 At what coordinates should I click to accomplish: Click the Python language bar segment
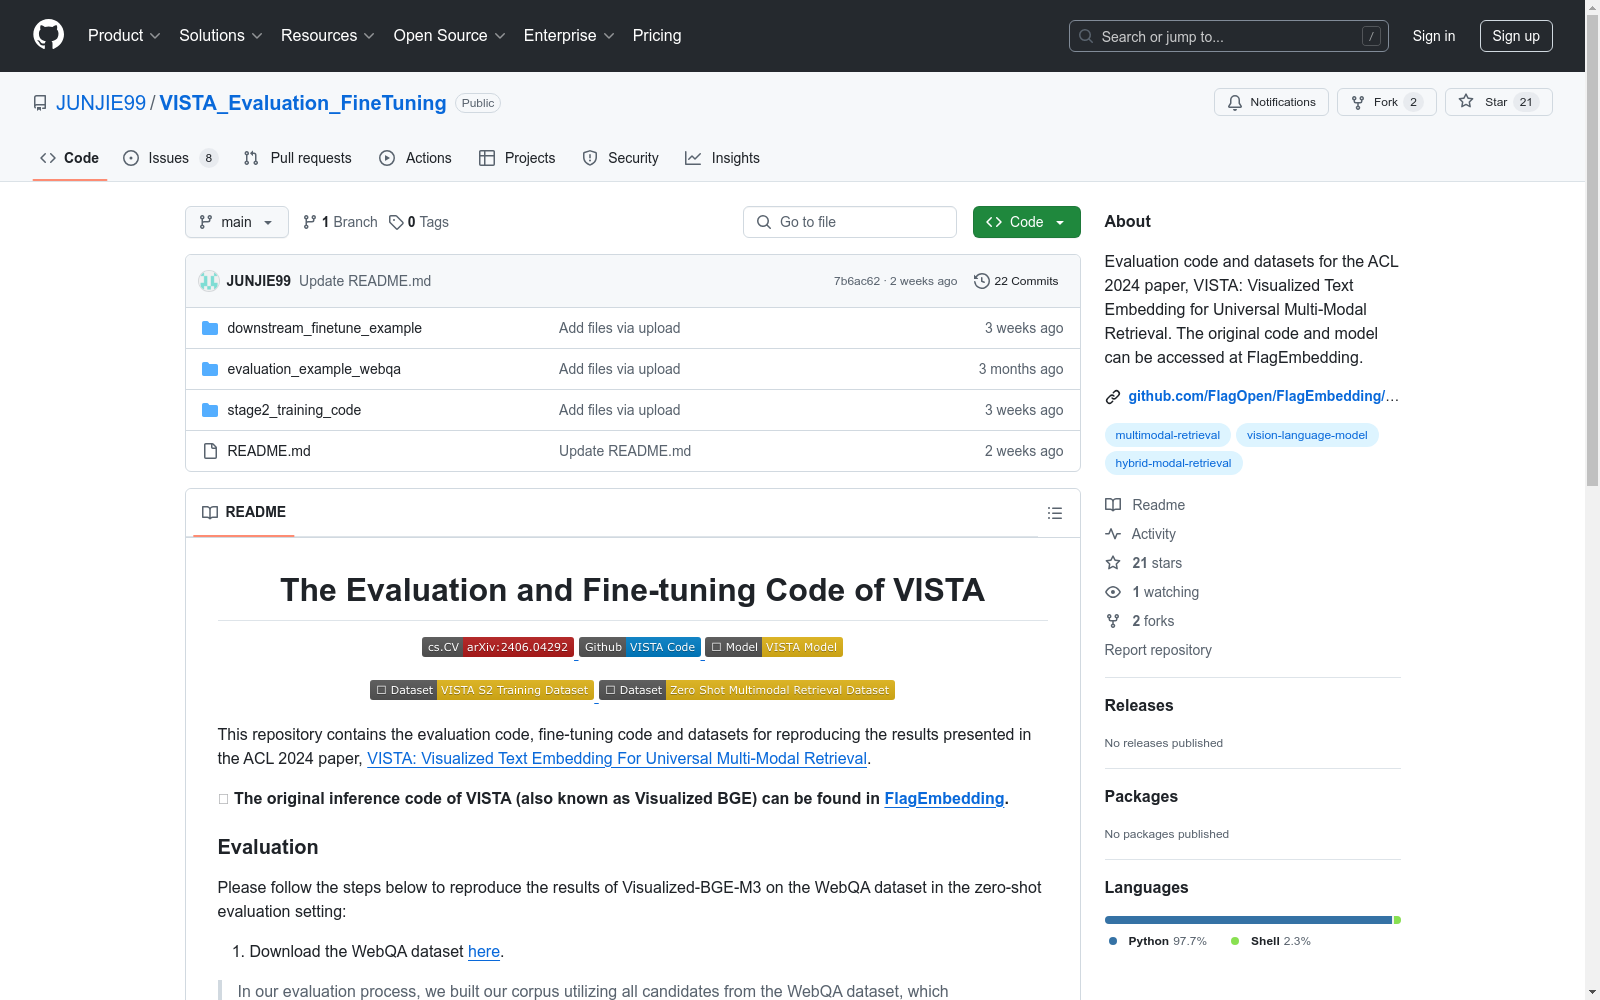pyautogui.click(x=1248, y=920)
